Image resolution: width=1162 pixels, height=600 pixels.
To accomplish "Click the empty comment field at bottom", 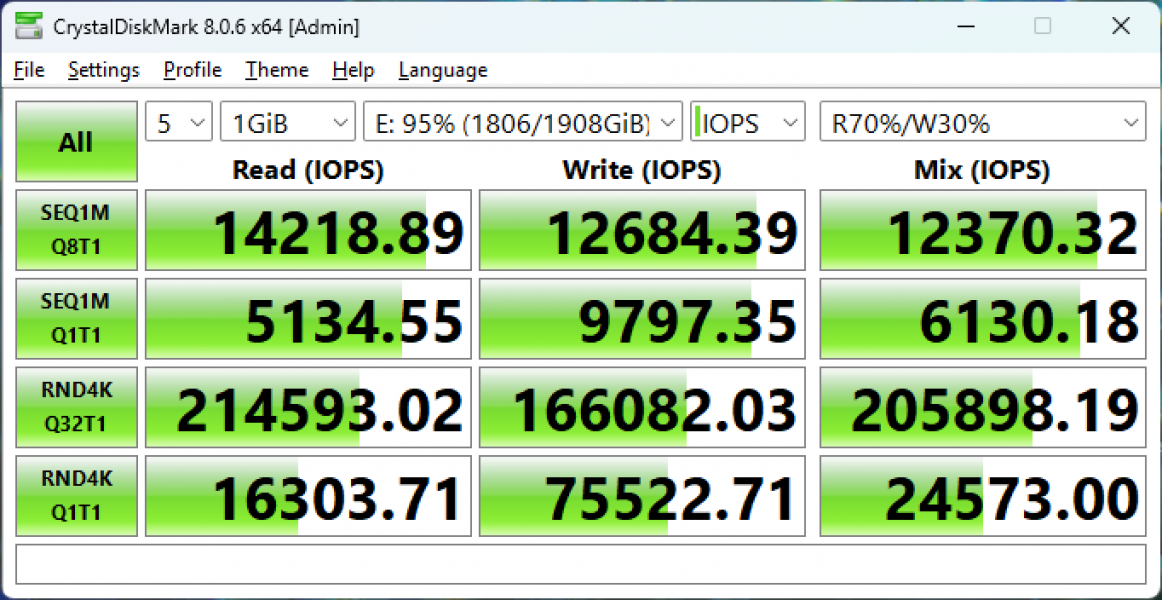I will coord(580,564).
